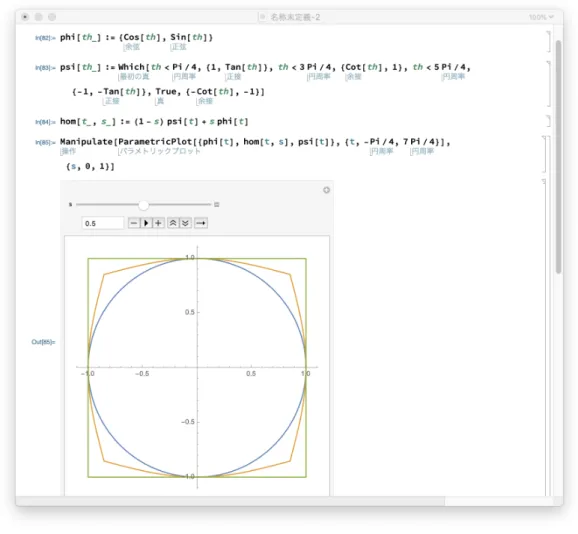The width and height of the screenshot is (578, 534).
Task: Click the Manipulate panel's circled plus options icon
Action: point(326,190)
